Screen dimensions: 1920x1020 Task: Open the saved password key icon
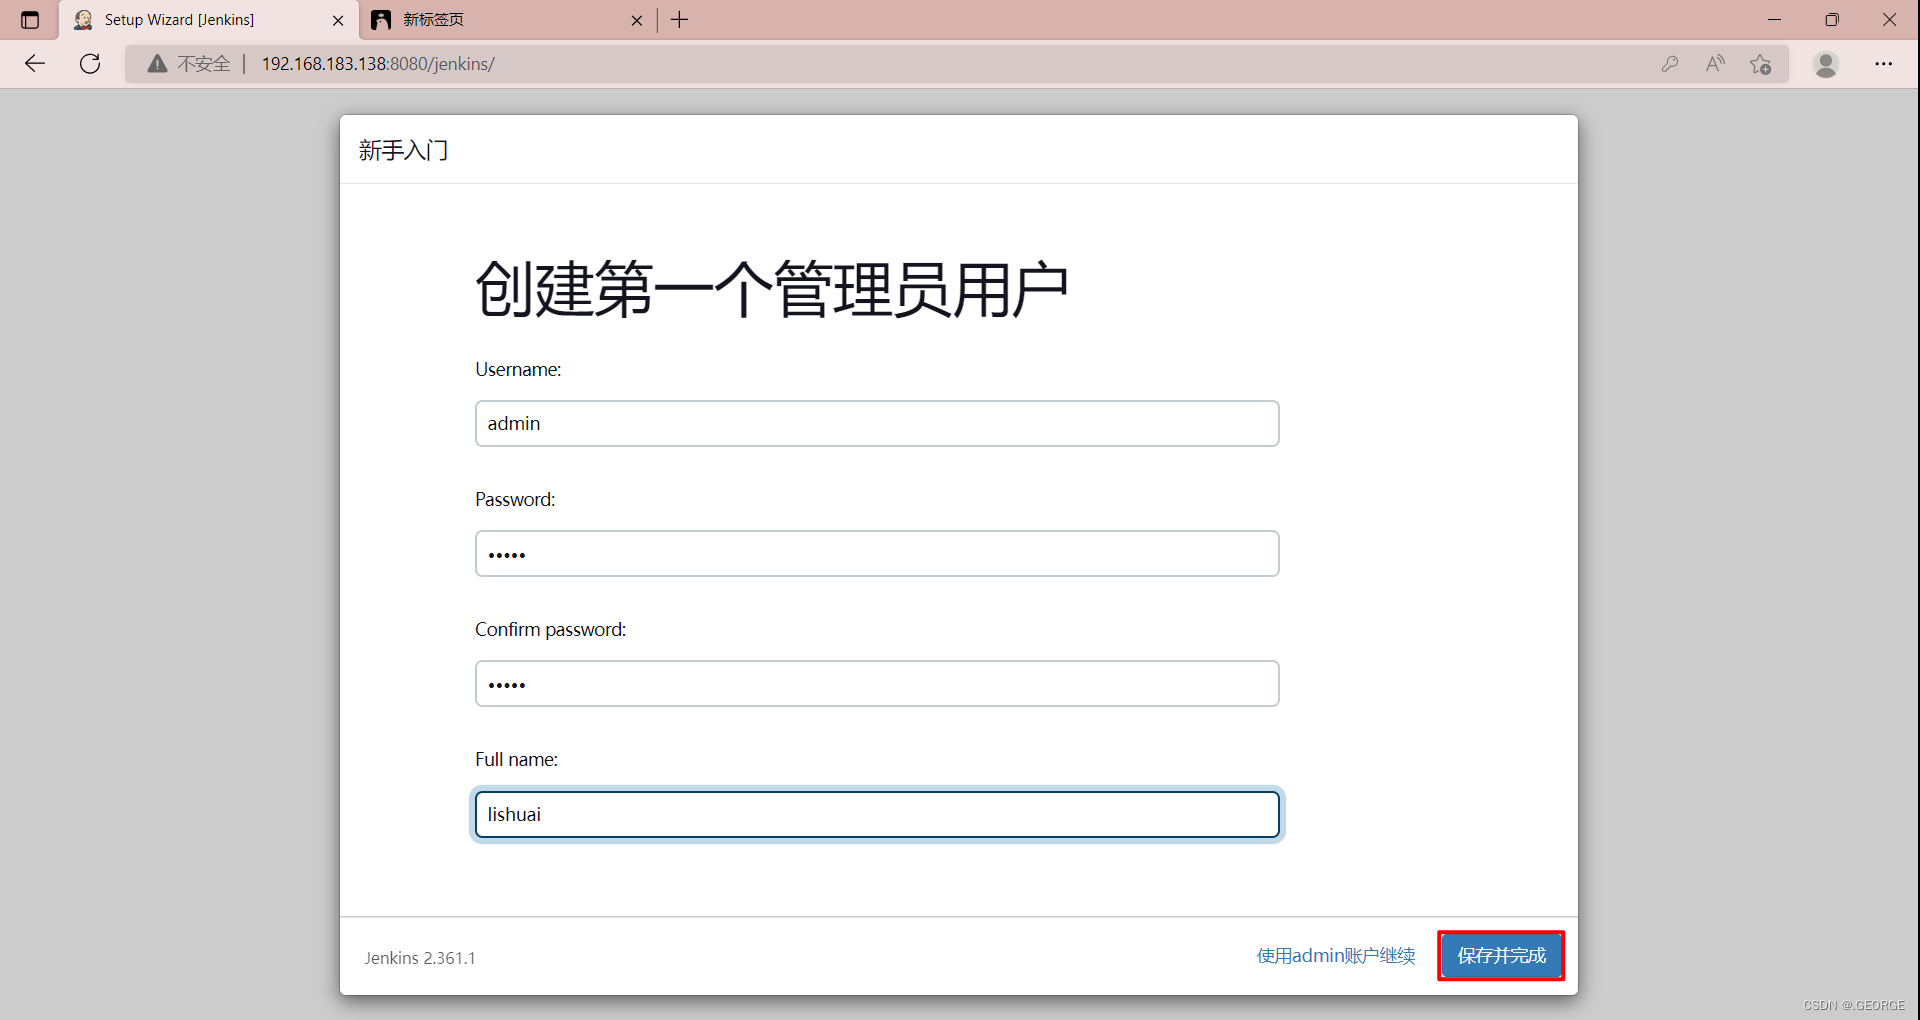click(1670, 64)
